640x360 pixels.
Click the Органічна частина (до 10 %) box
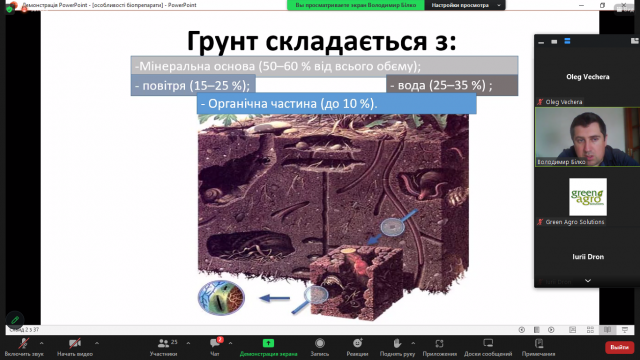pos(336,104)
